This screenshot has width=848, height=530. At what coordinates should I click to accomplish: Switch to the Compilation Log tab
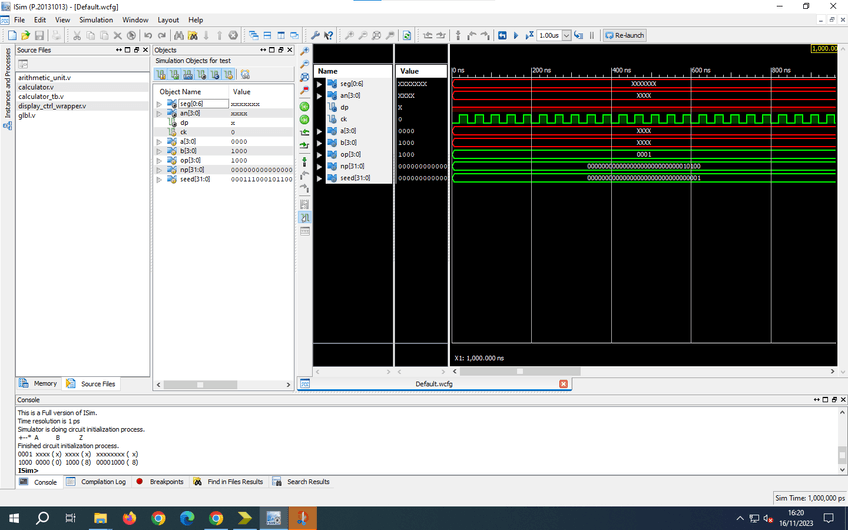103,482
